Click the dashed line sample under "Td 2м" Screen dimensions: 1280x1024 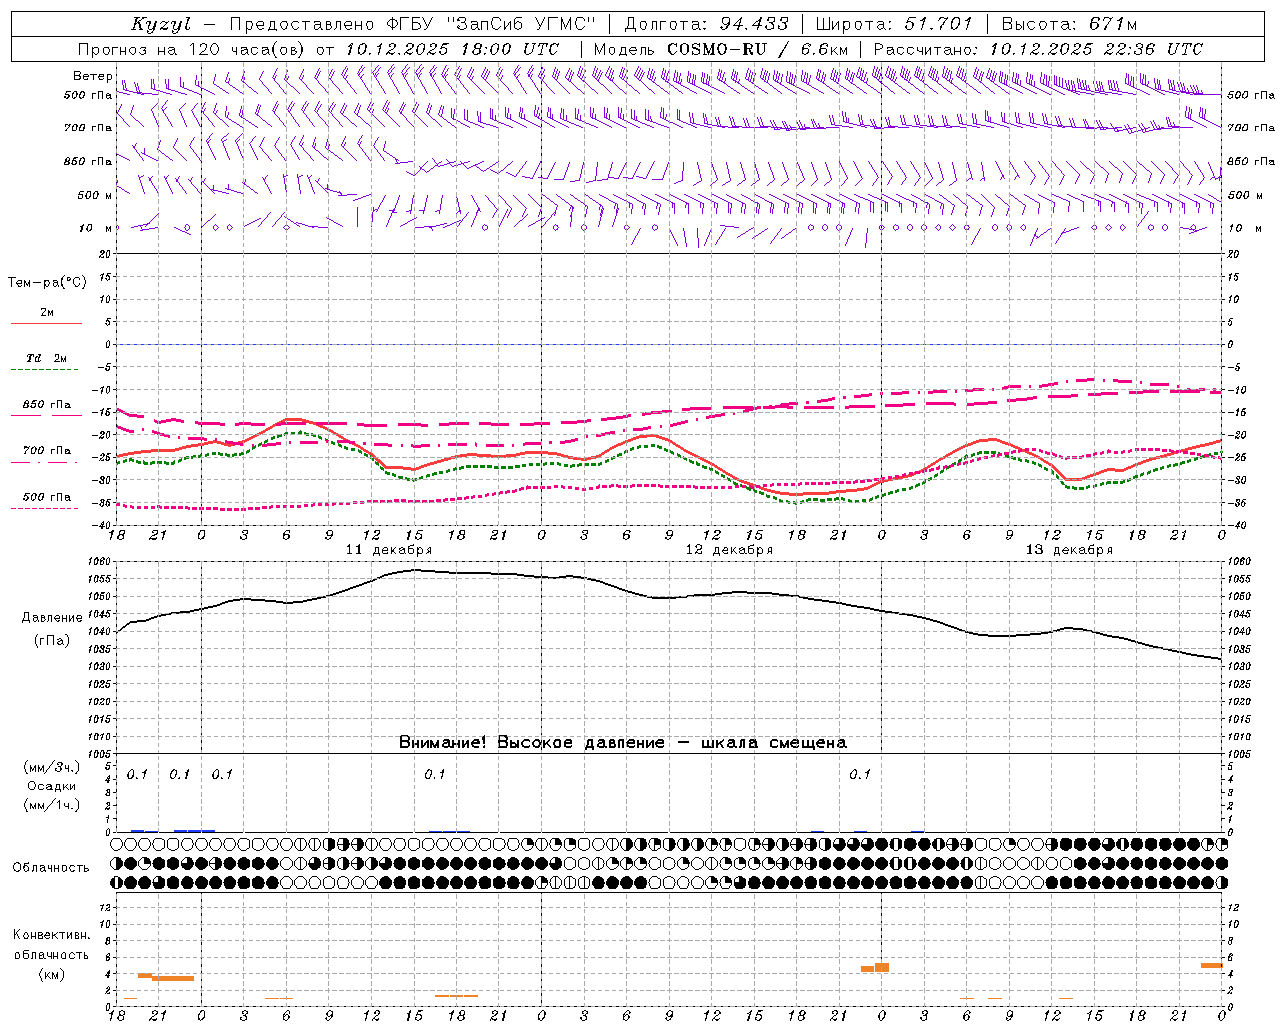[x=46, y=370]
